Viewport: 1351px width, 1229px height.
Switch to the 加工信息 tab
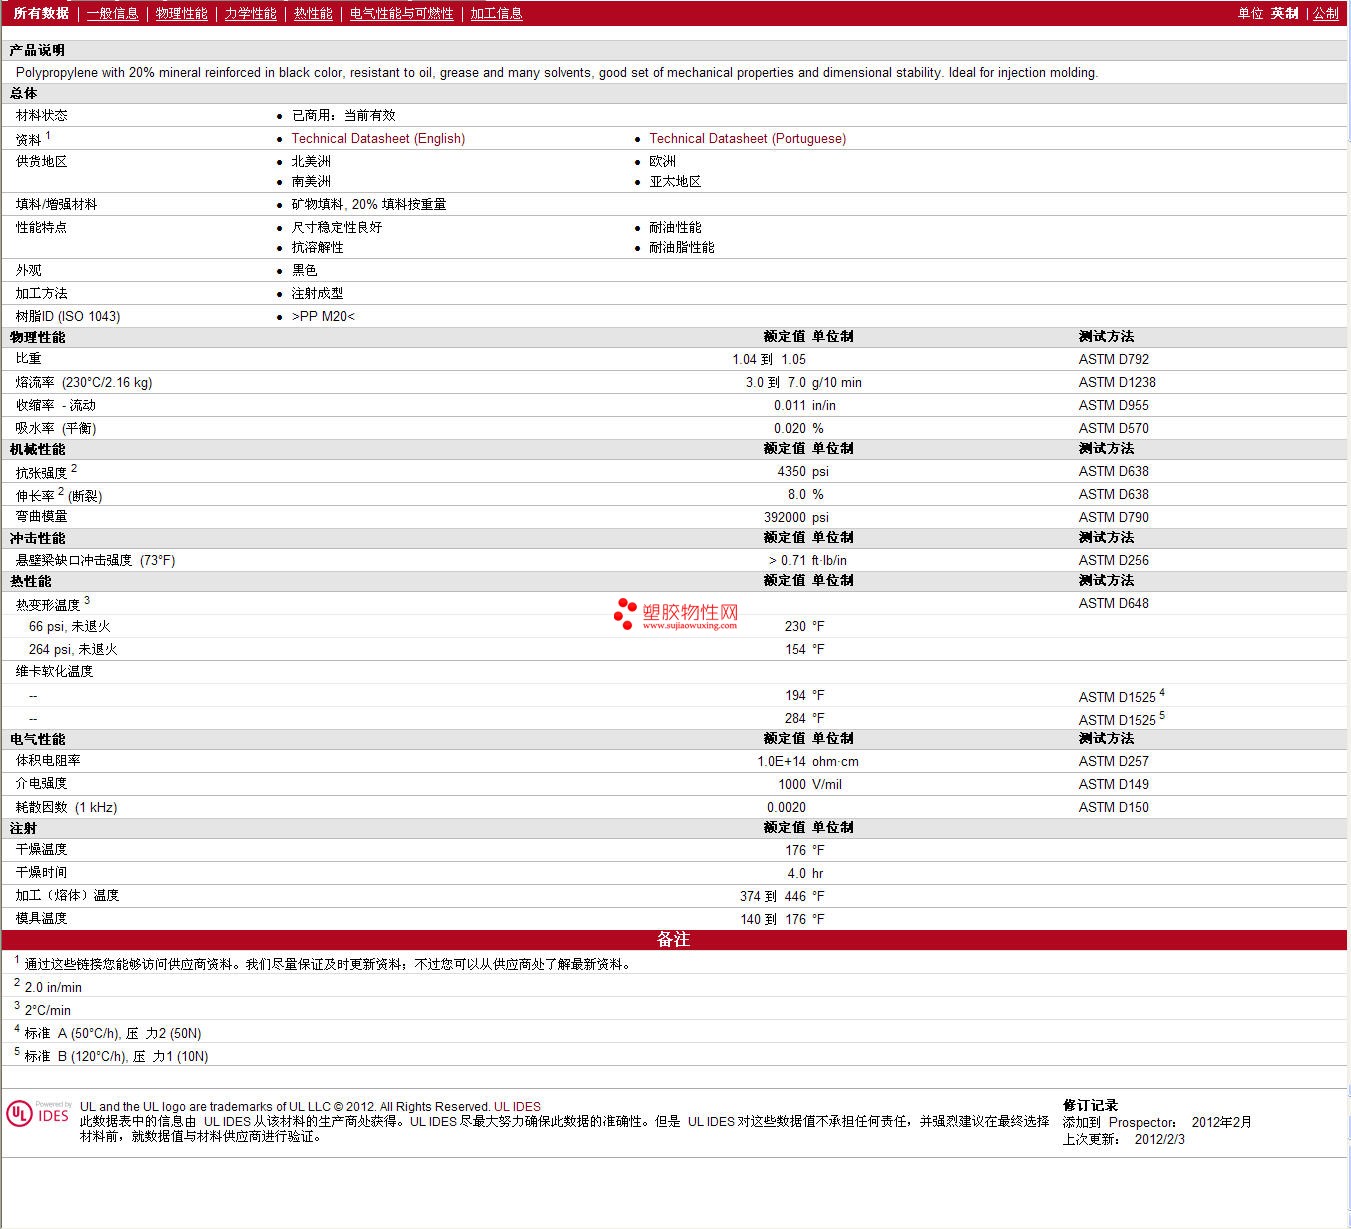pyautogui.click(x=496, y=13)
